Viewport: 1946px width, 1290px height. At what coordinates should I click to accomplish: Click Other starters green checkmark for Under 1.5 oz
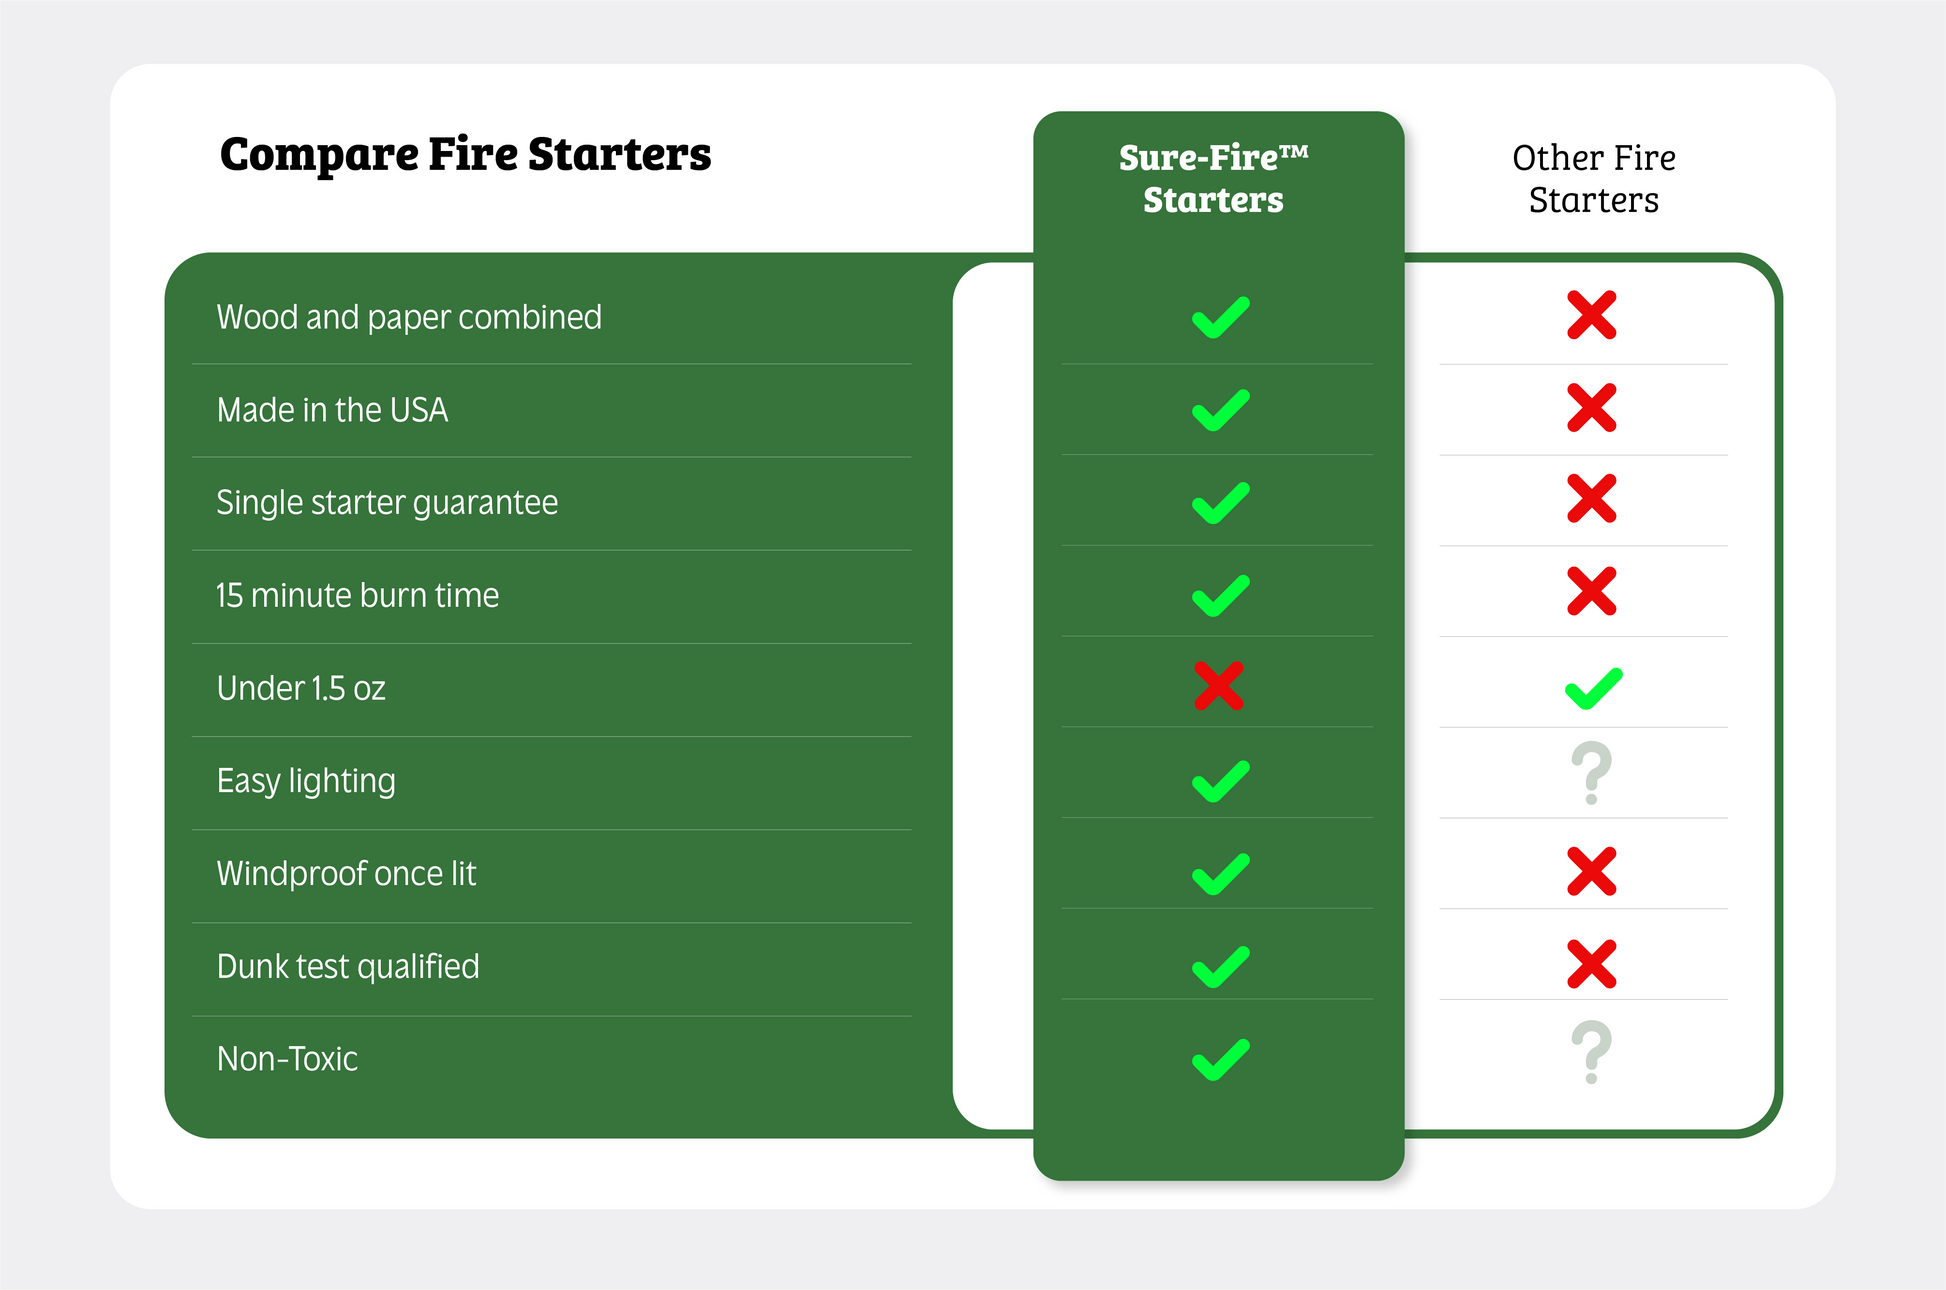[1593, 688]
